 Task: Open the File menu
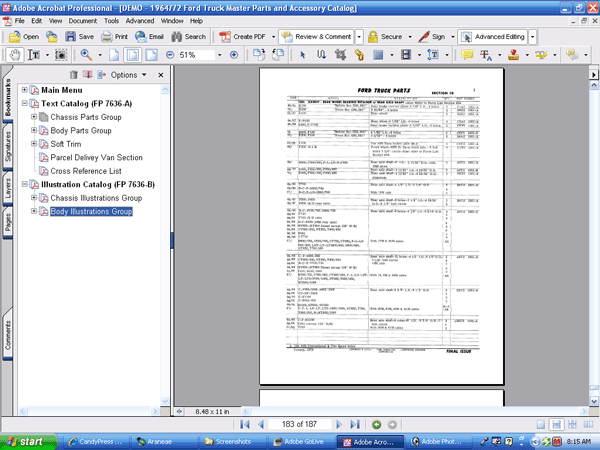[x=20, y=21]
